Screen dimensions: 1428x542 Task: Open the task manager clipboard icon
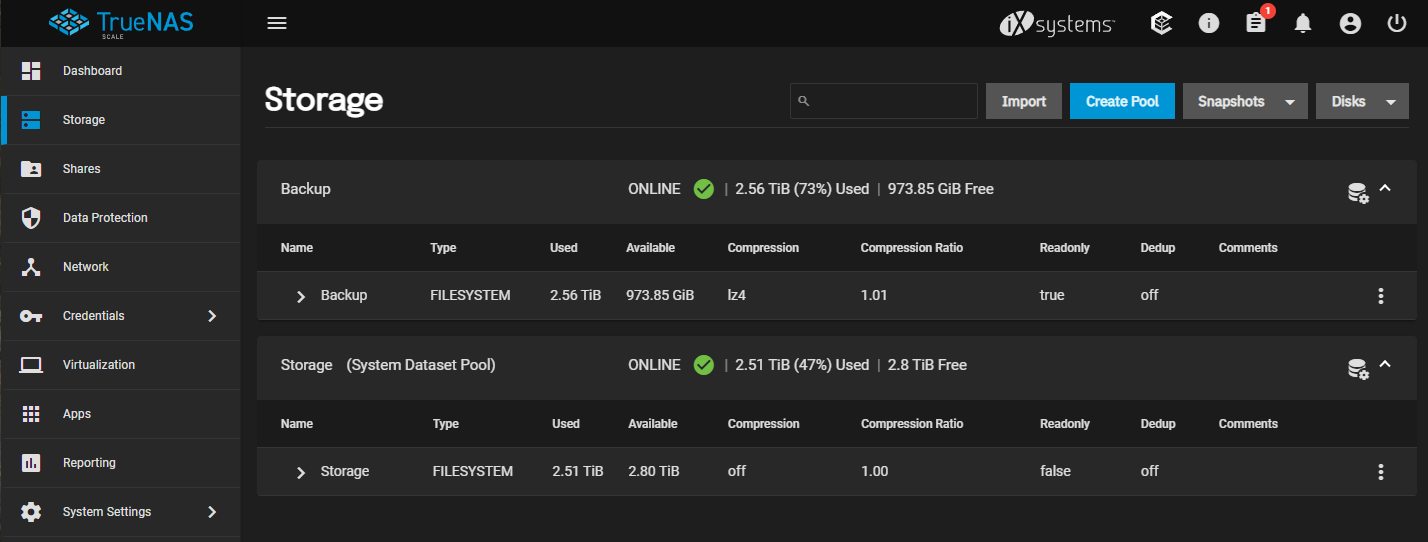point(1256,23)
